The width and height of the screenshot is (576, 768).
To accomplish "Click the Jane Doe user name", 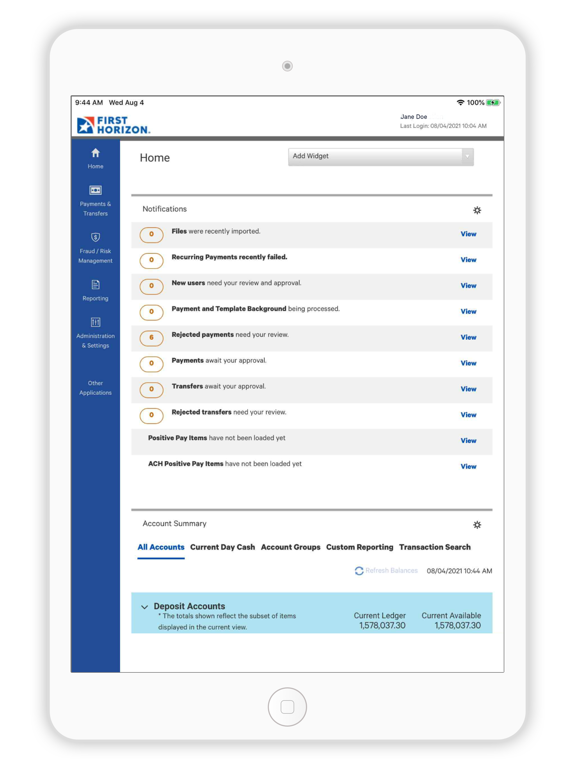I will [414, 117].
